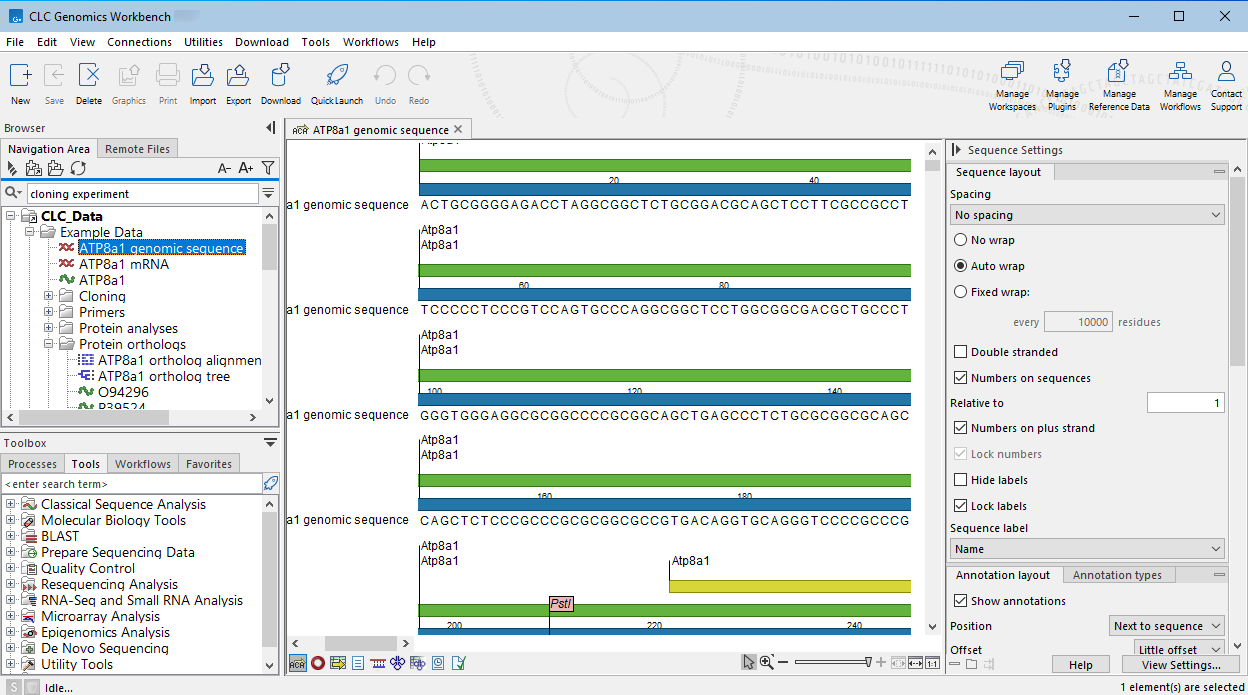This screenshot has width=1248, height=695.
Task: Switch to text view at bottom
Action: coord(357,662)
